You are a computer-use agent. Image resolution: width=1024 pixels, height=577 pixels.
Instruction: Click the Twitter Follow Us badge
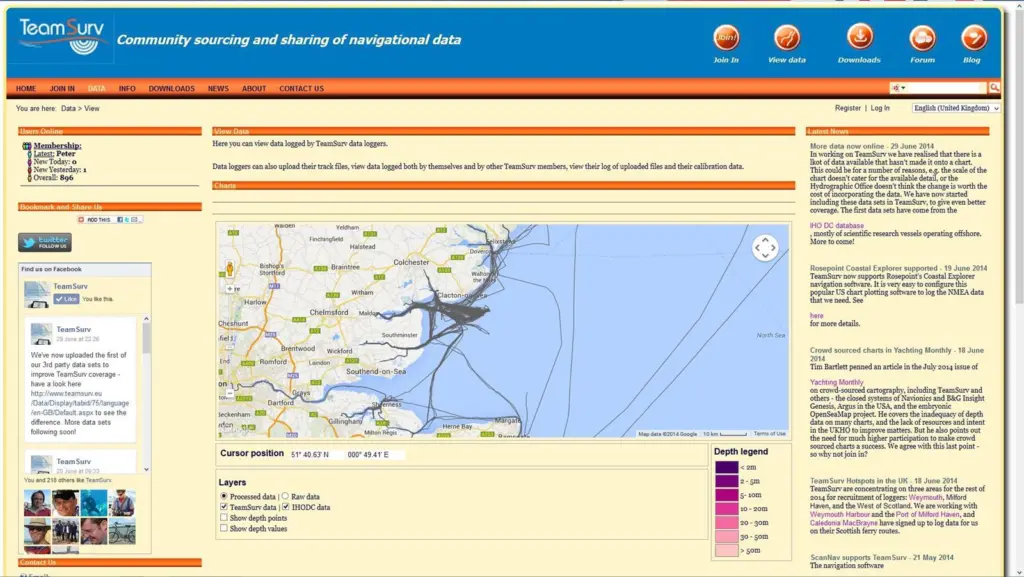[44, 242]
